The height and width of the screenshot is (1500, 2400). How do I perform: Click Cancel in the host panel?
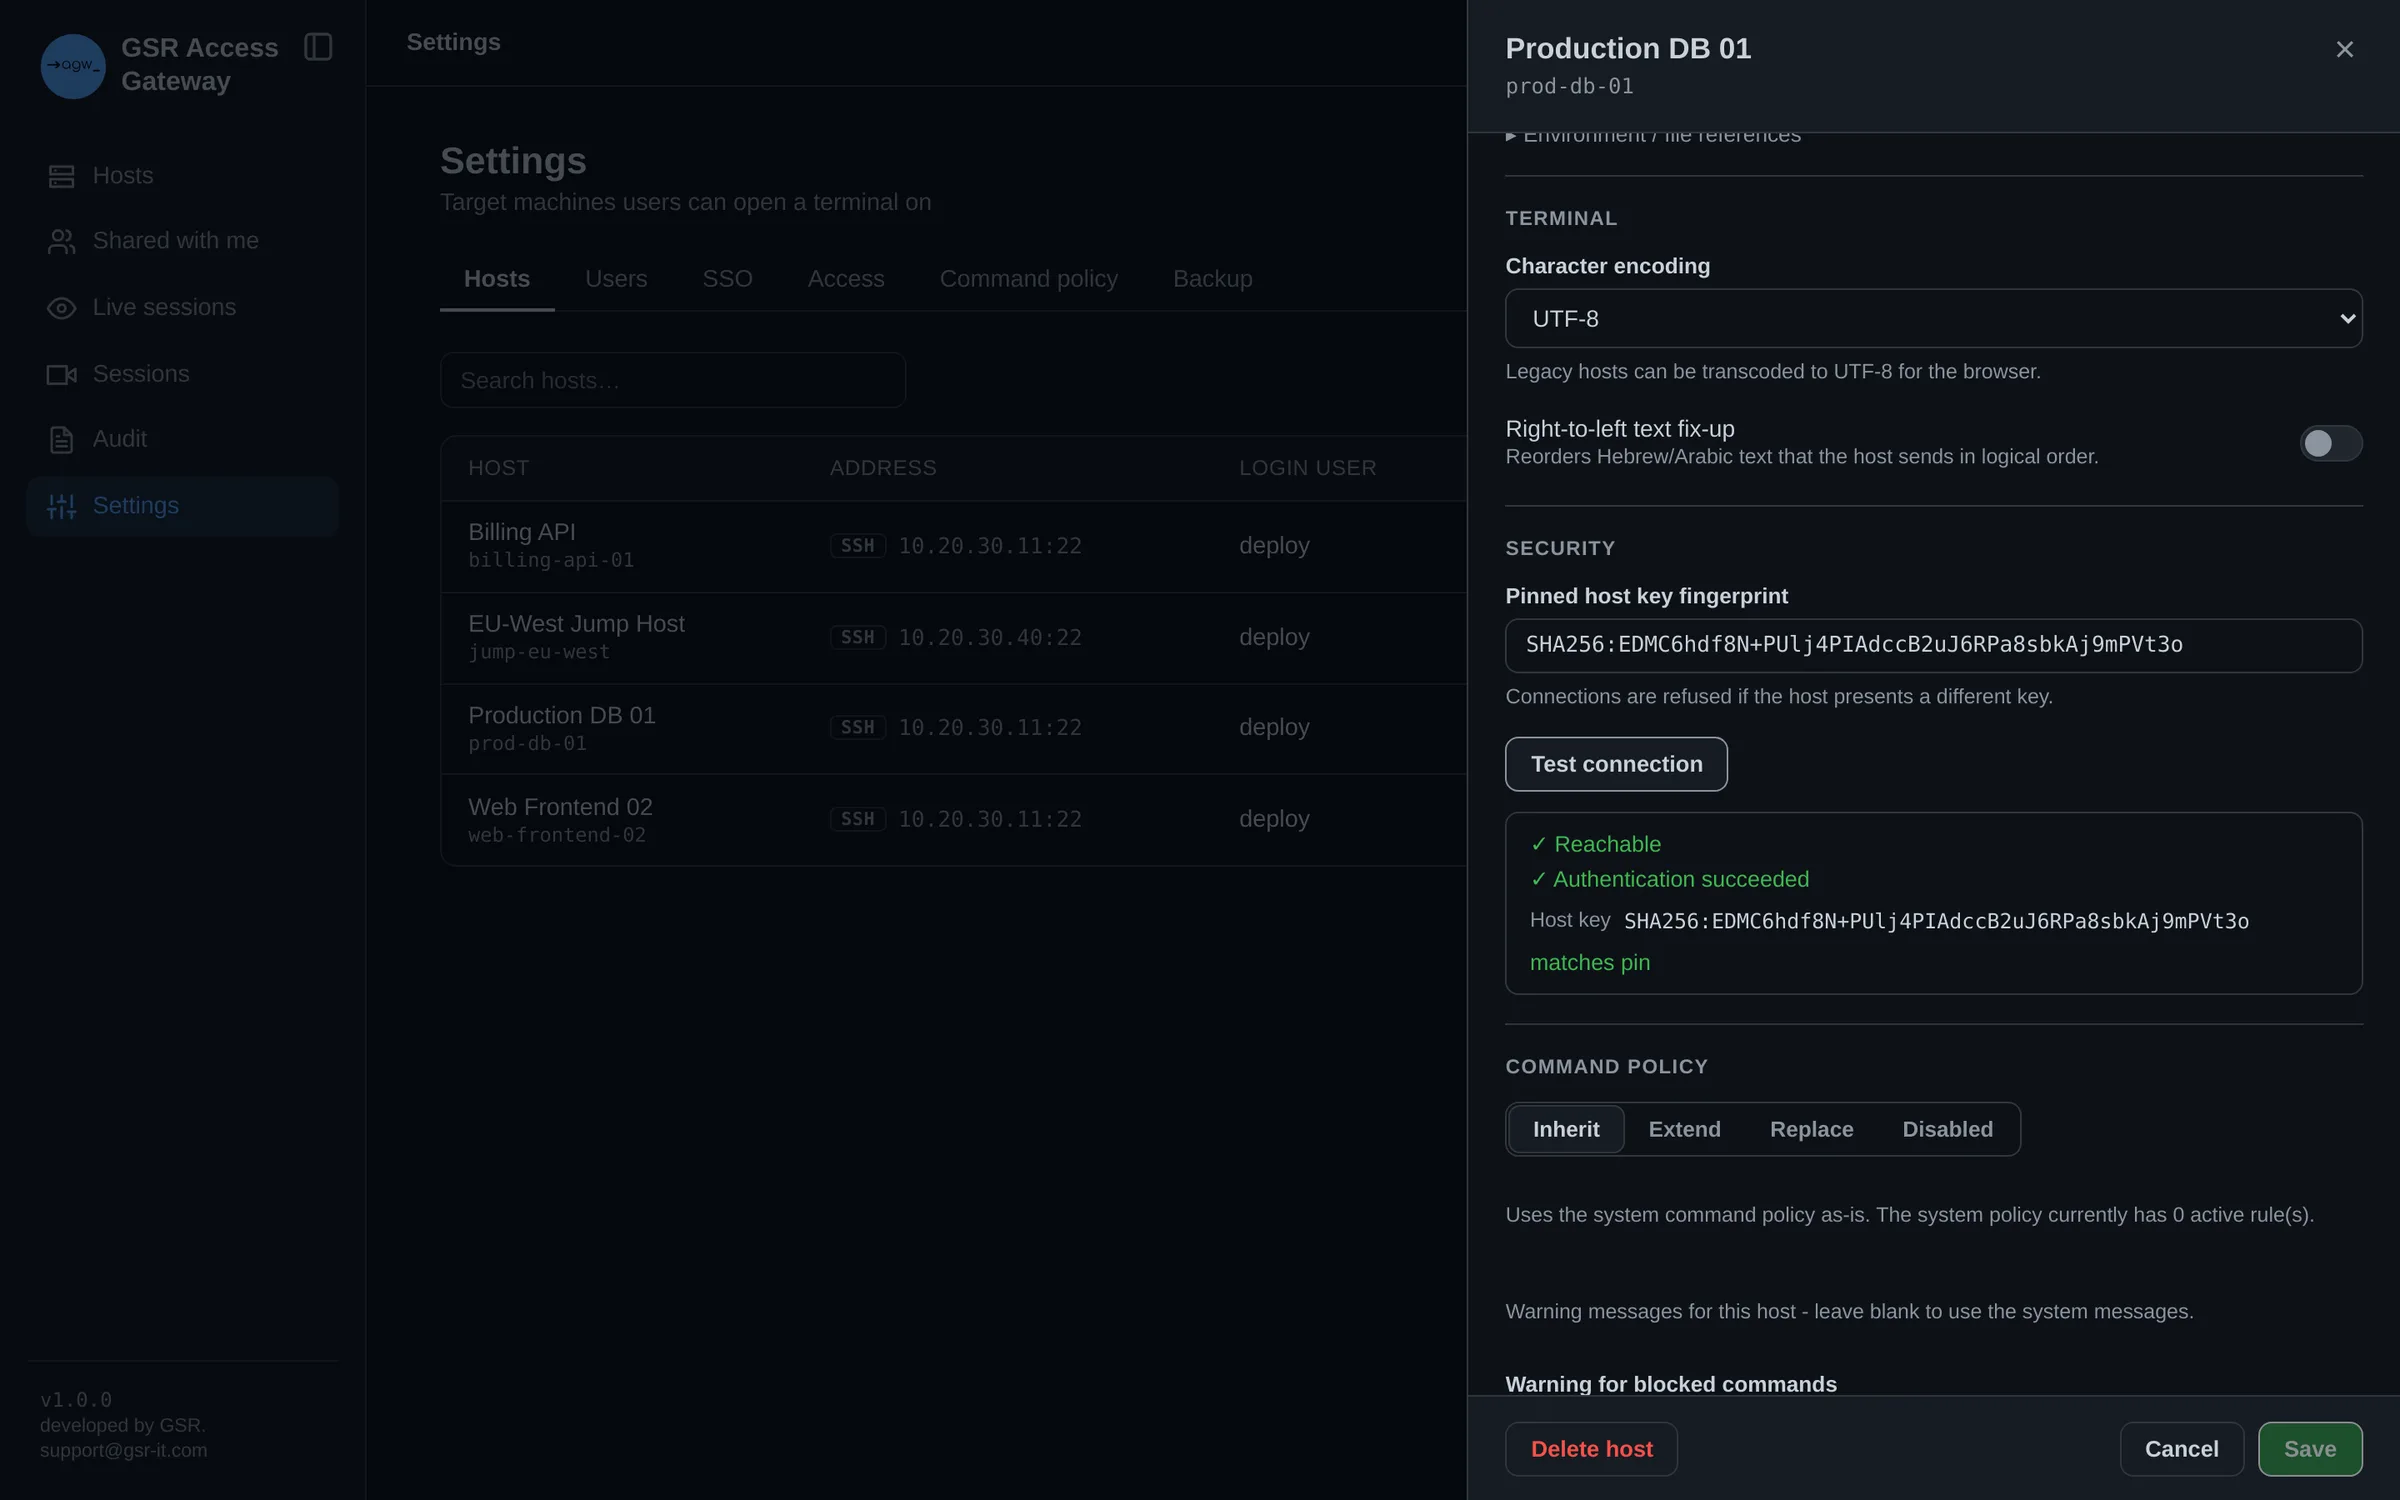point(2181,1449)
